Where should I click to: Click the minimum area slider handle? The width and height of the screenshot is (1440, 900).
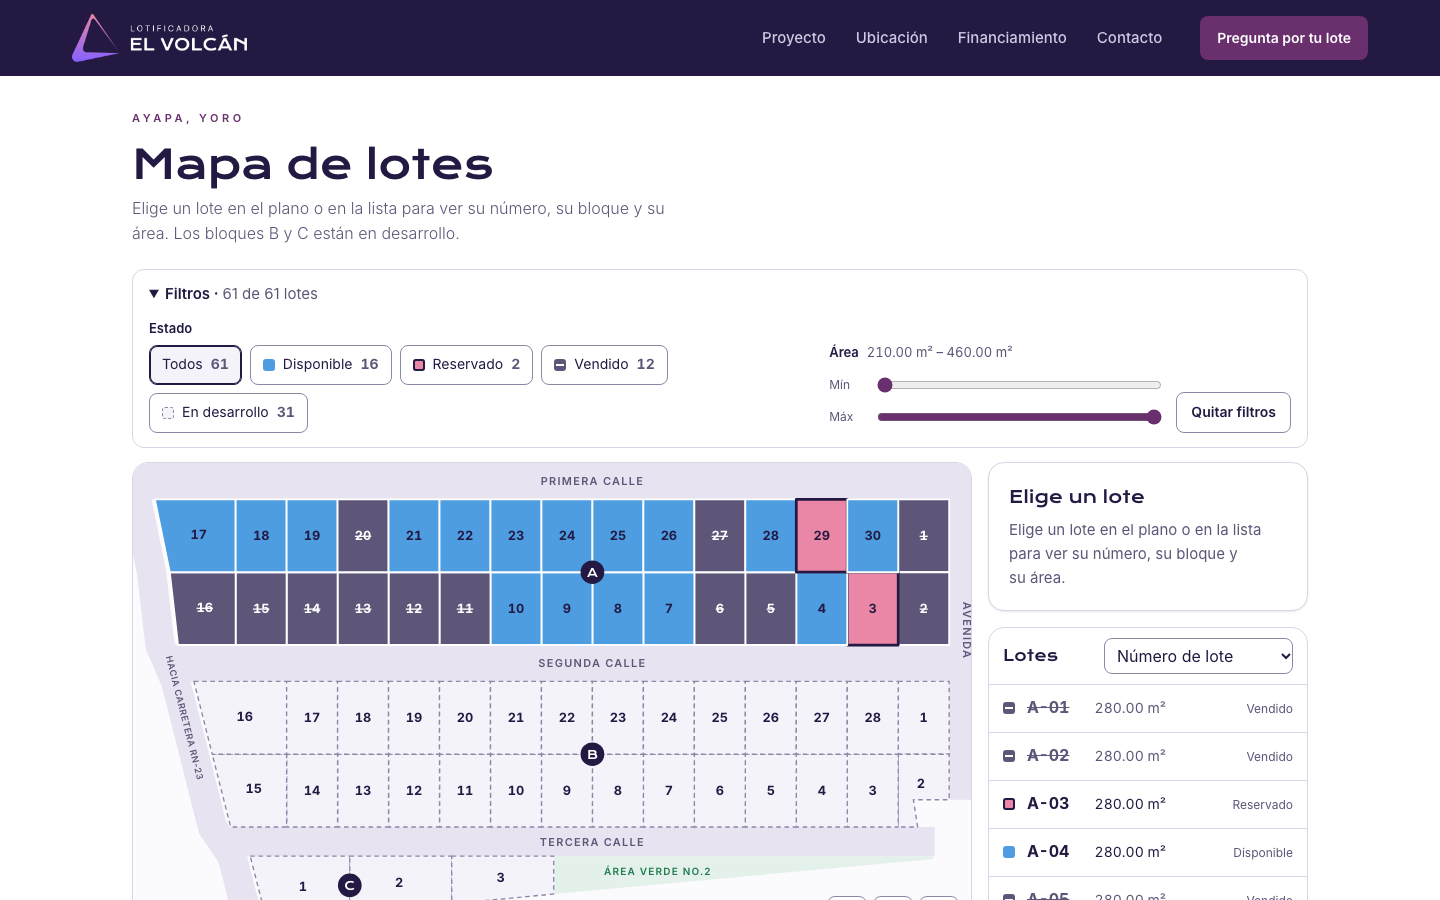884,385
